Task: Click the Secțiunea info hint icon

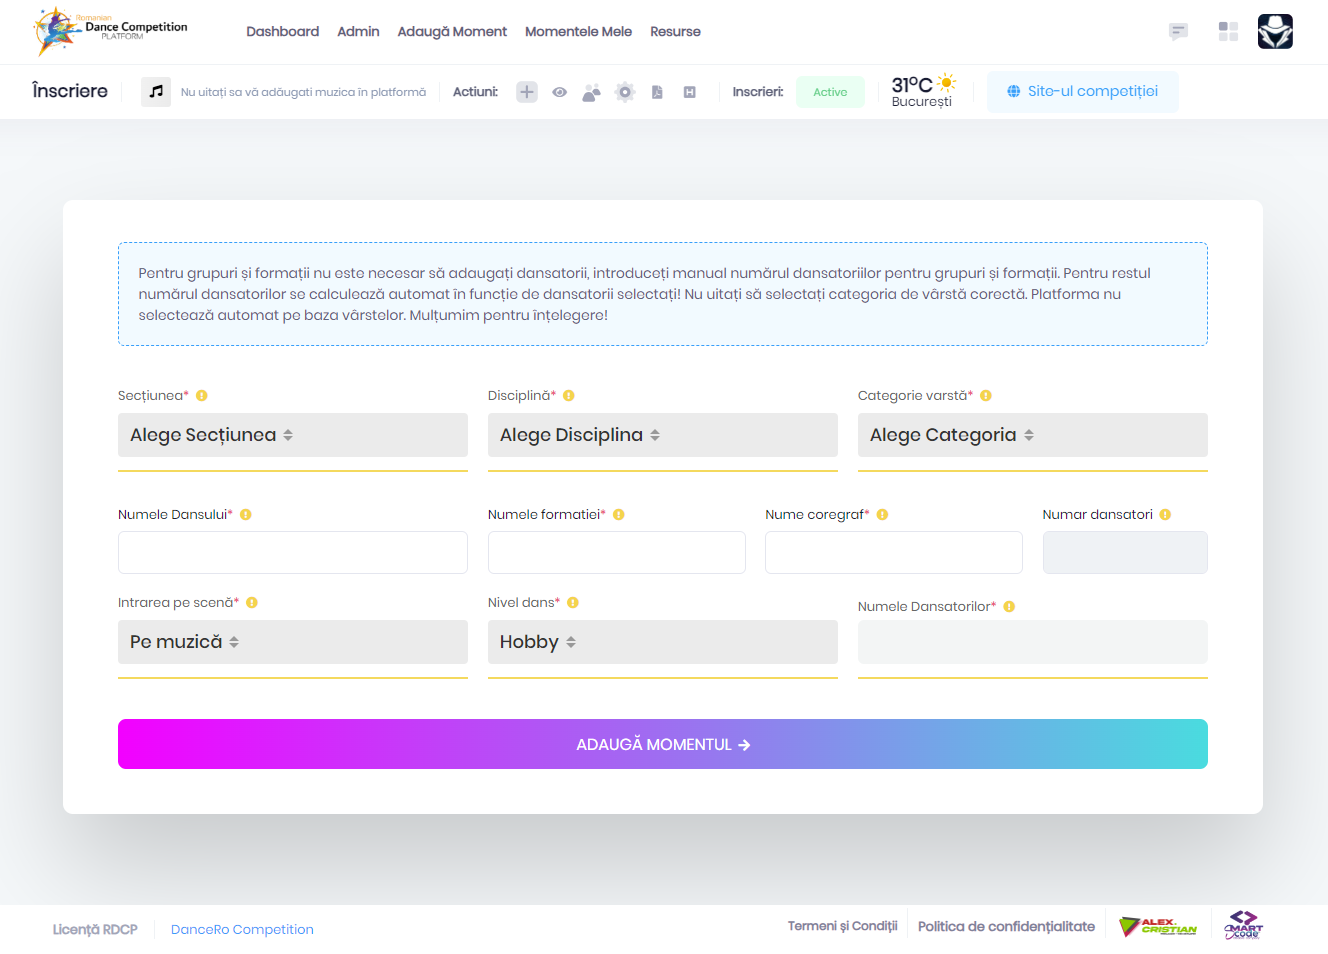Action: tap(202, 396)
